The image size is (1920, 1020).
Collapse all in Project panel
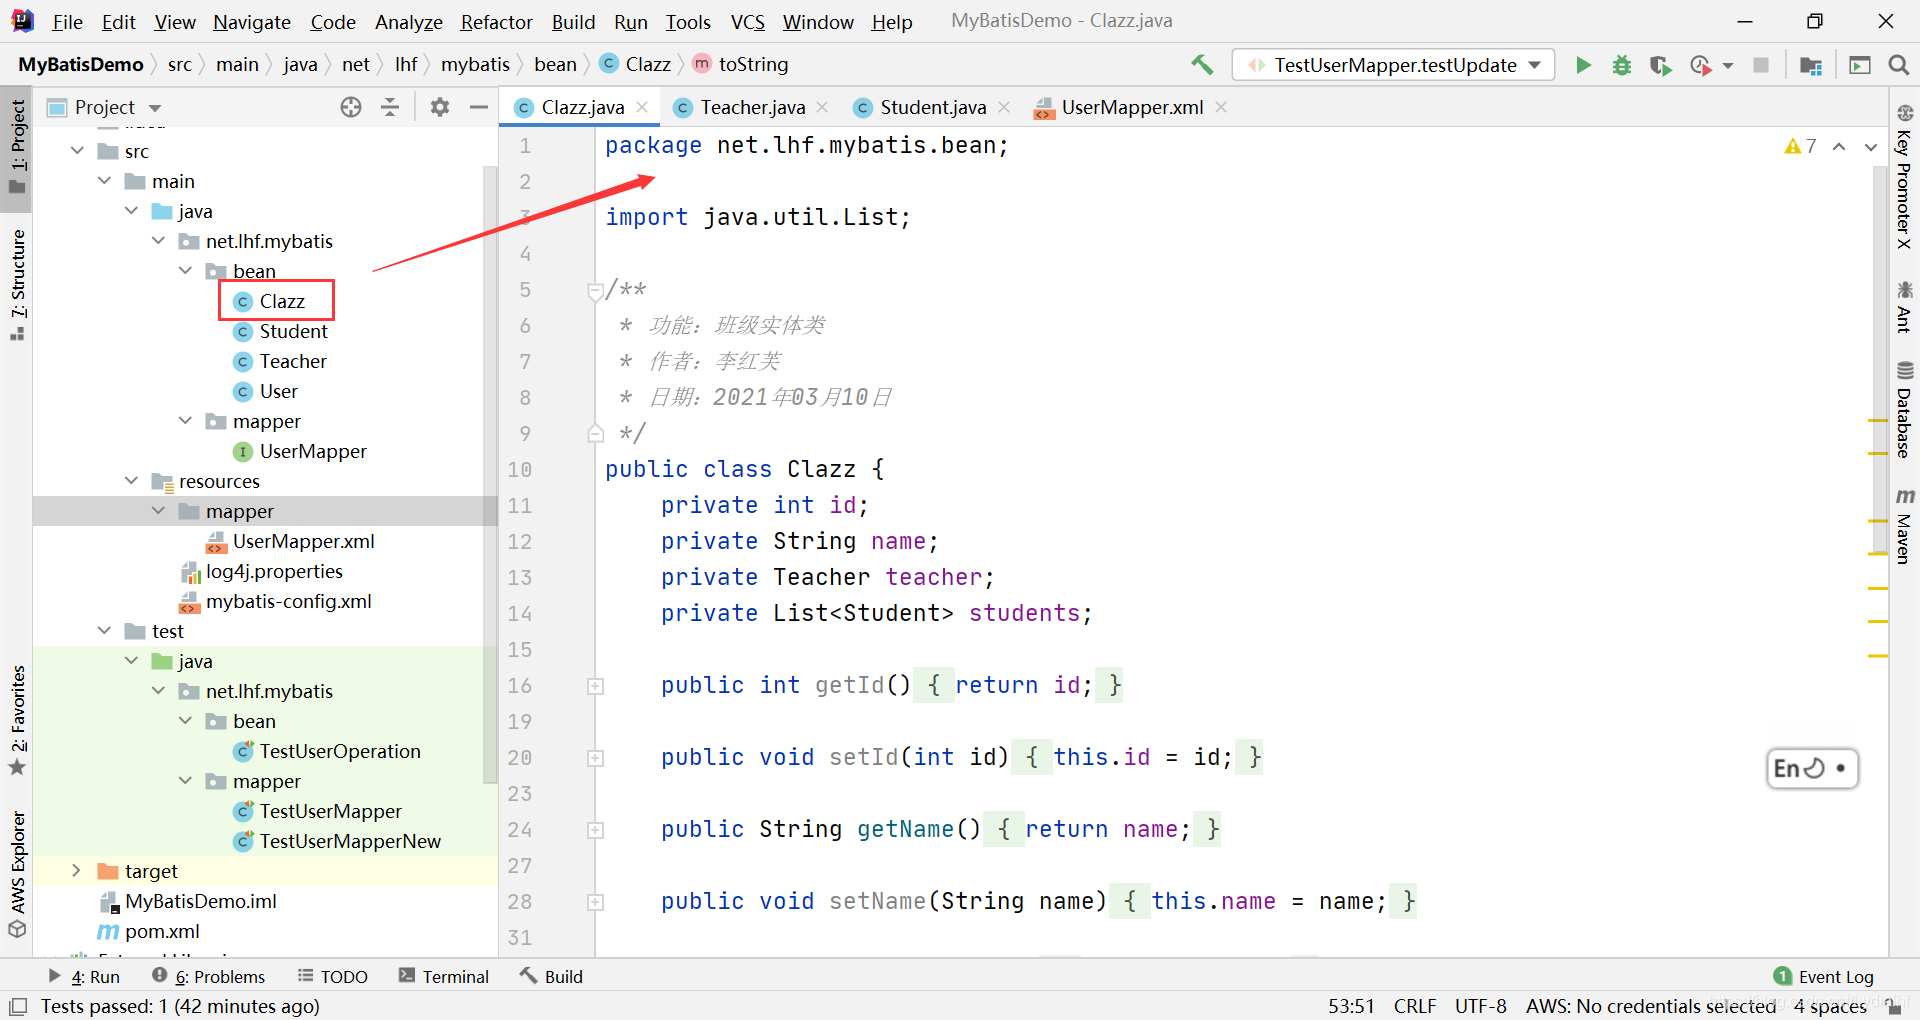point(390,107)
